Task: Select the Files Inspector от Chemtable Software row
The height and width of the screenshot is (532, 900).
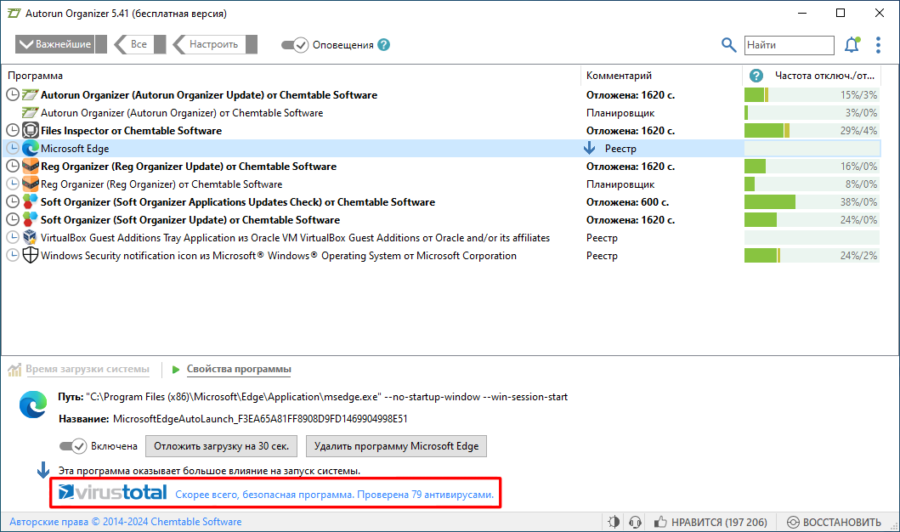Action: click(131, 130)
